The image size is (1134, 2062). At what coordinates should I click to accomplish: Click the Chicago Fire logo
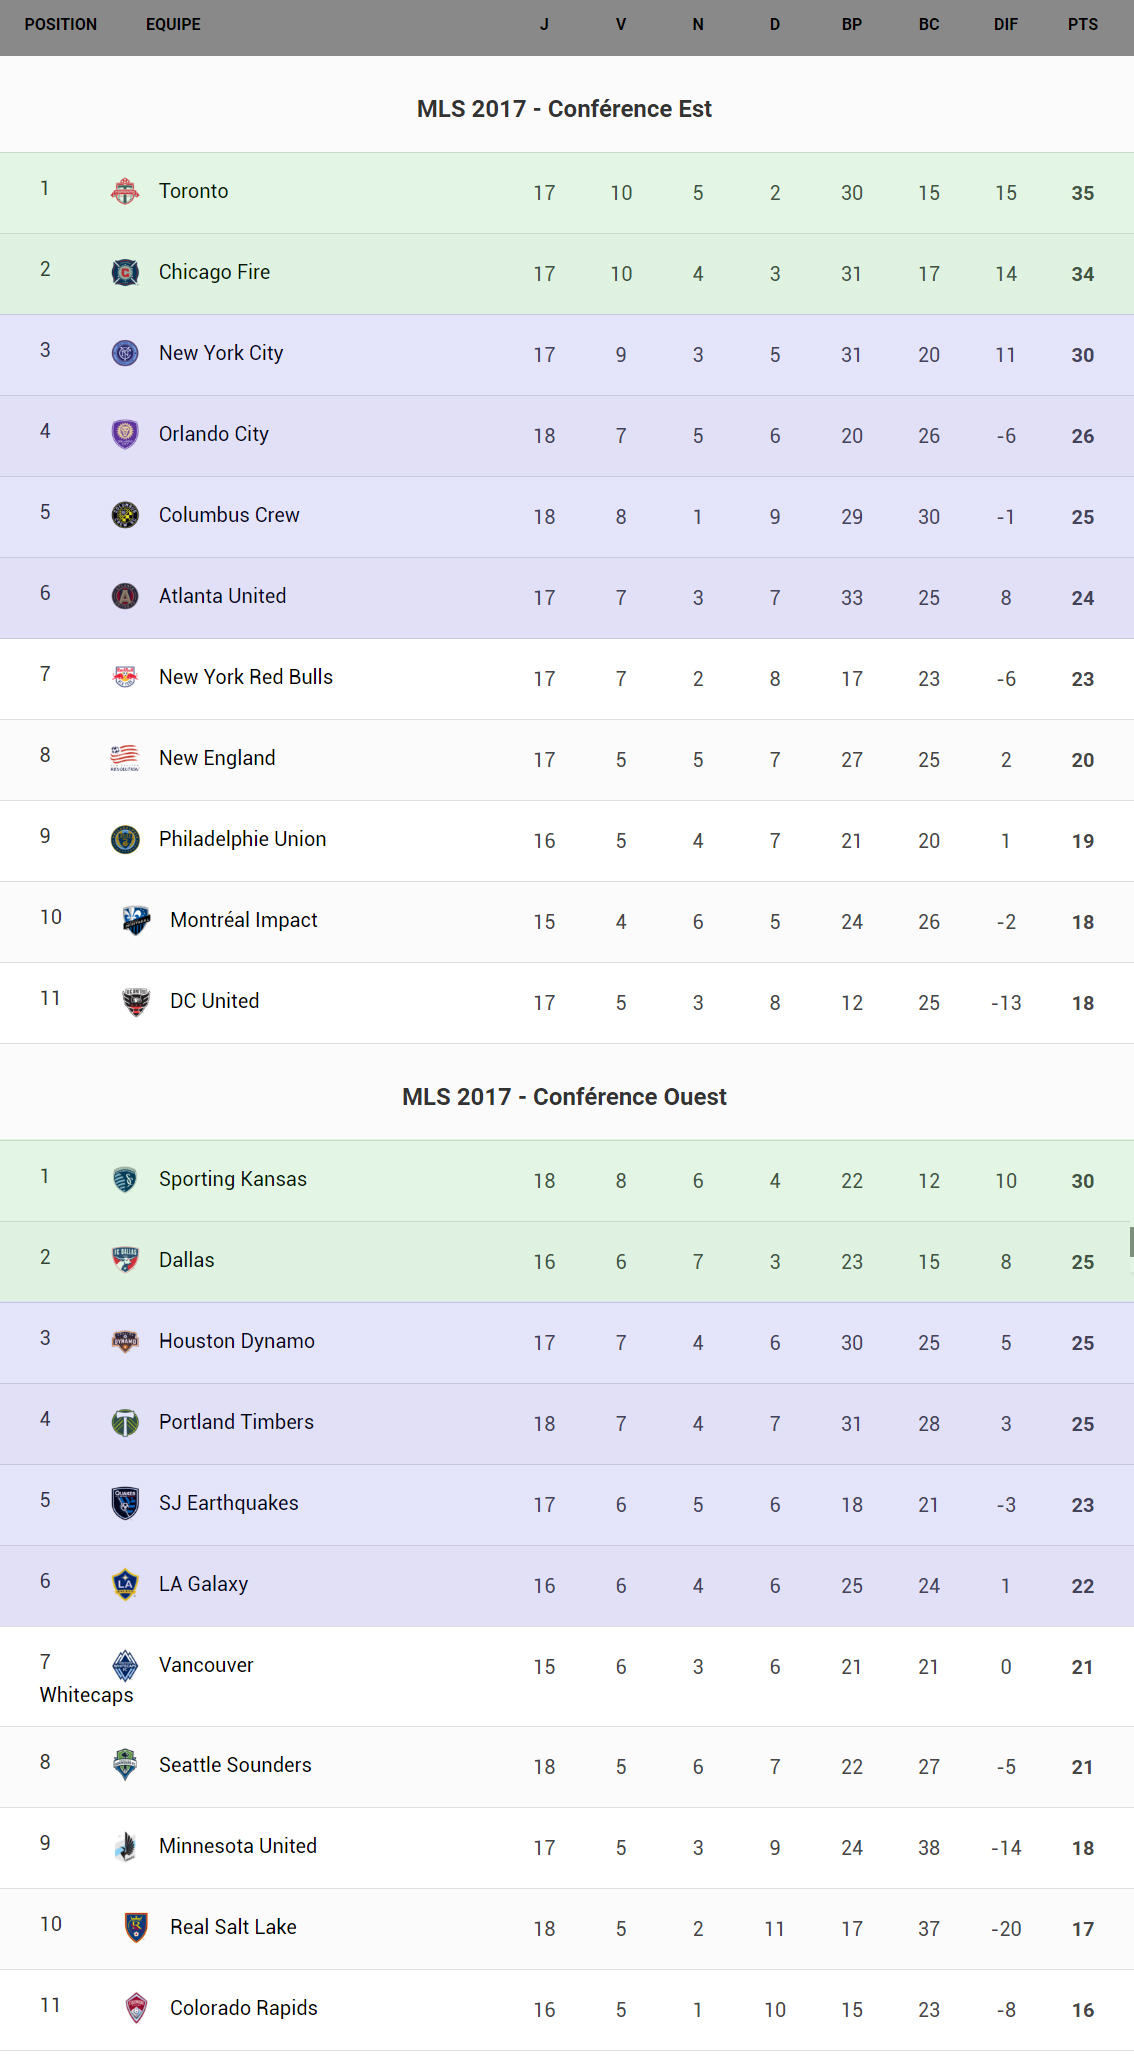(x=125, y=272)
